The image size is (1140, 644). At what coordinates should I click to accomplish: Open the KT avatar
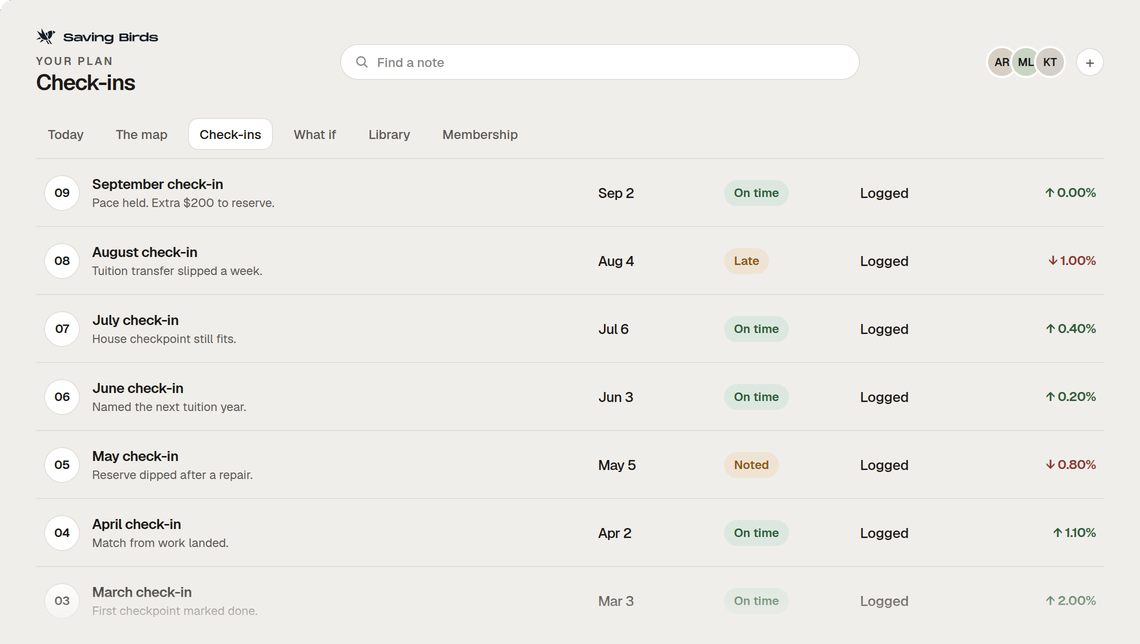1050,63
